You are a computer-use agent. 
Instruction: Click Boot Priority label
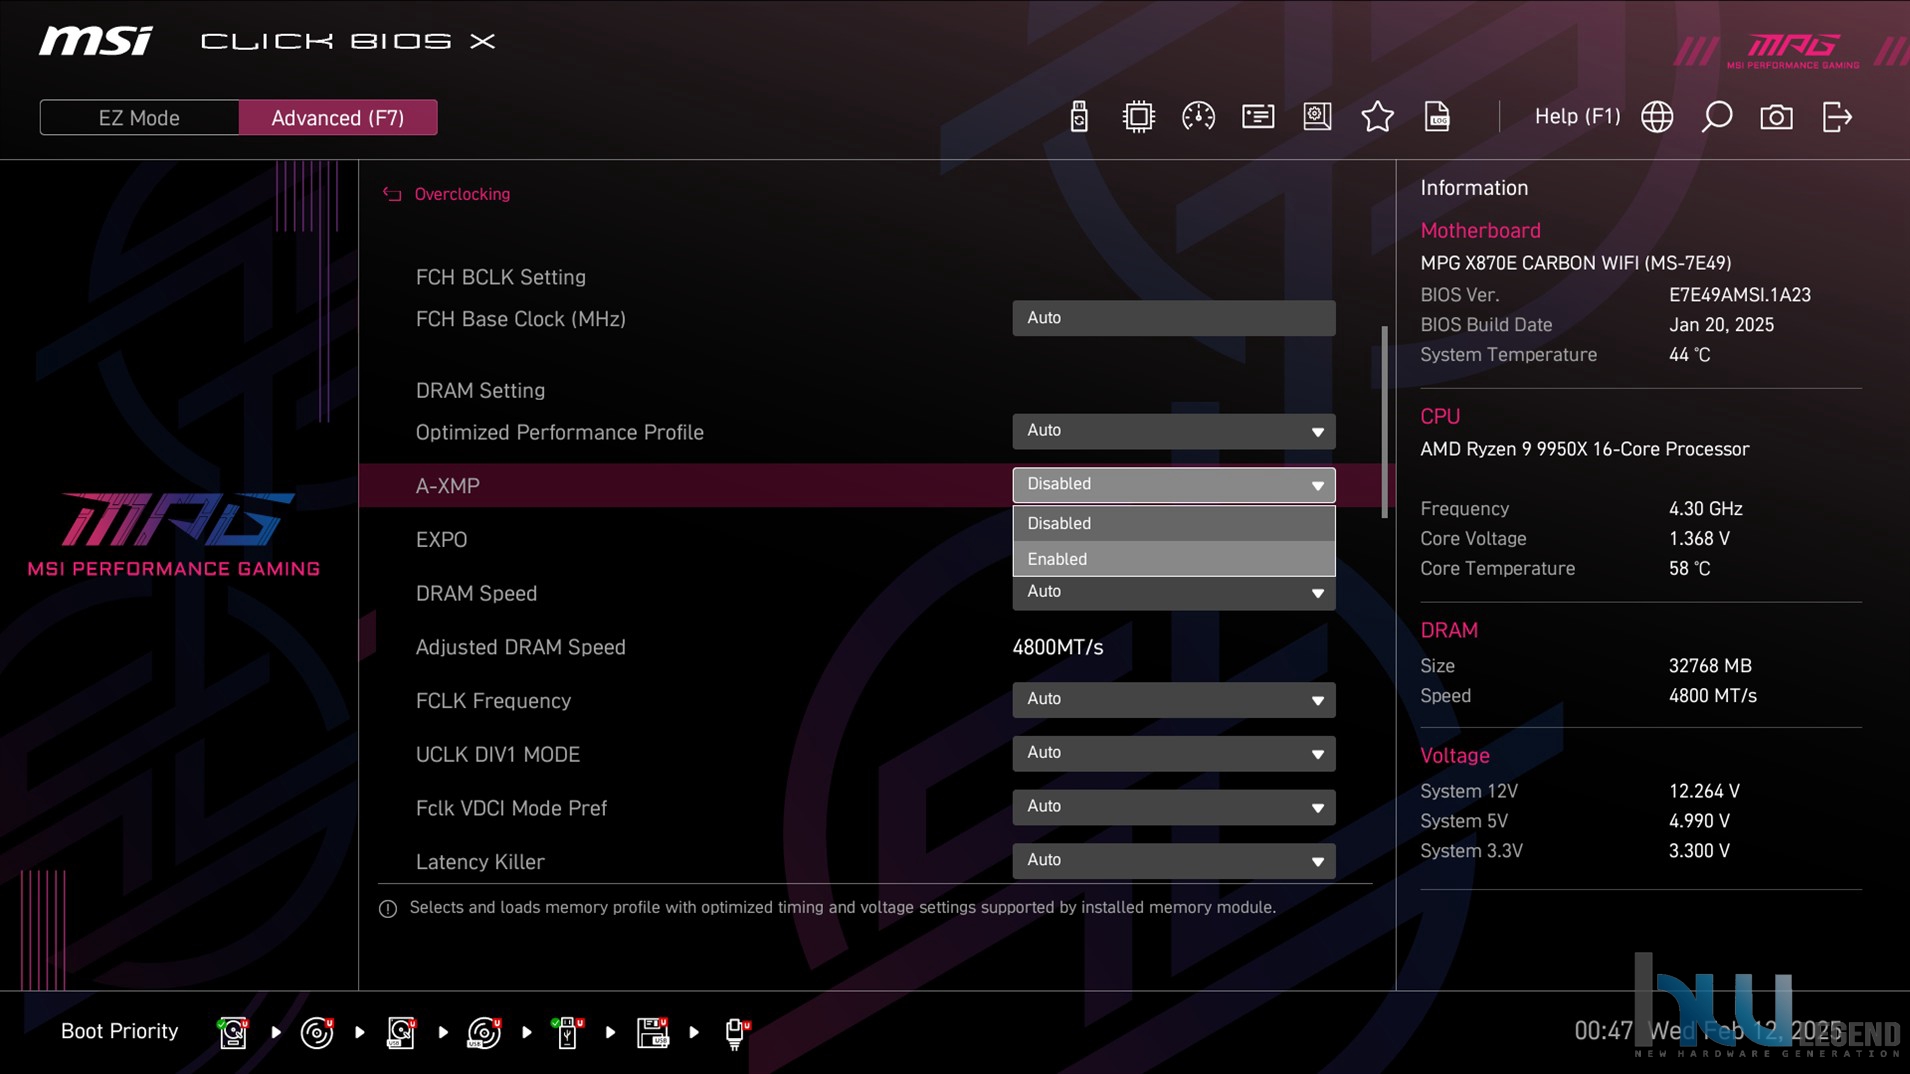coord(119,1031)
